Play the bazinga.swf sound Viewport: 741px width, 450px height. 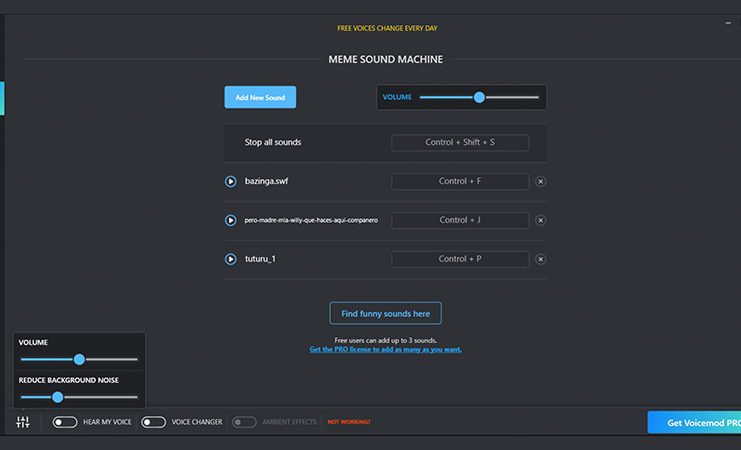coord(231,182)
